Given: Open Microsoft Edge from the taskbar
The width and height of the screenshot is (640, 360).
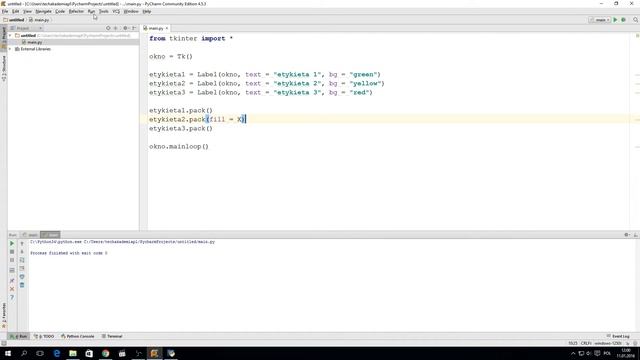Looking at the screenshot, I should point(56,353).
